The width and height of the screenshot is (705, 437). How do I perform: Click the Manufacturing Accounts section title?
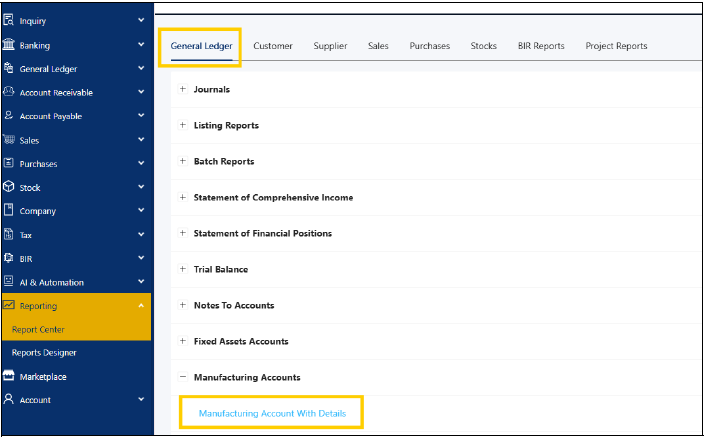[x=247, y=377]
